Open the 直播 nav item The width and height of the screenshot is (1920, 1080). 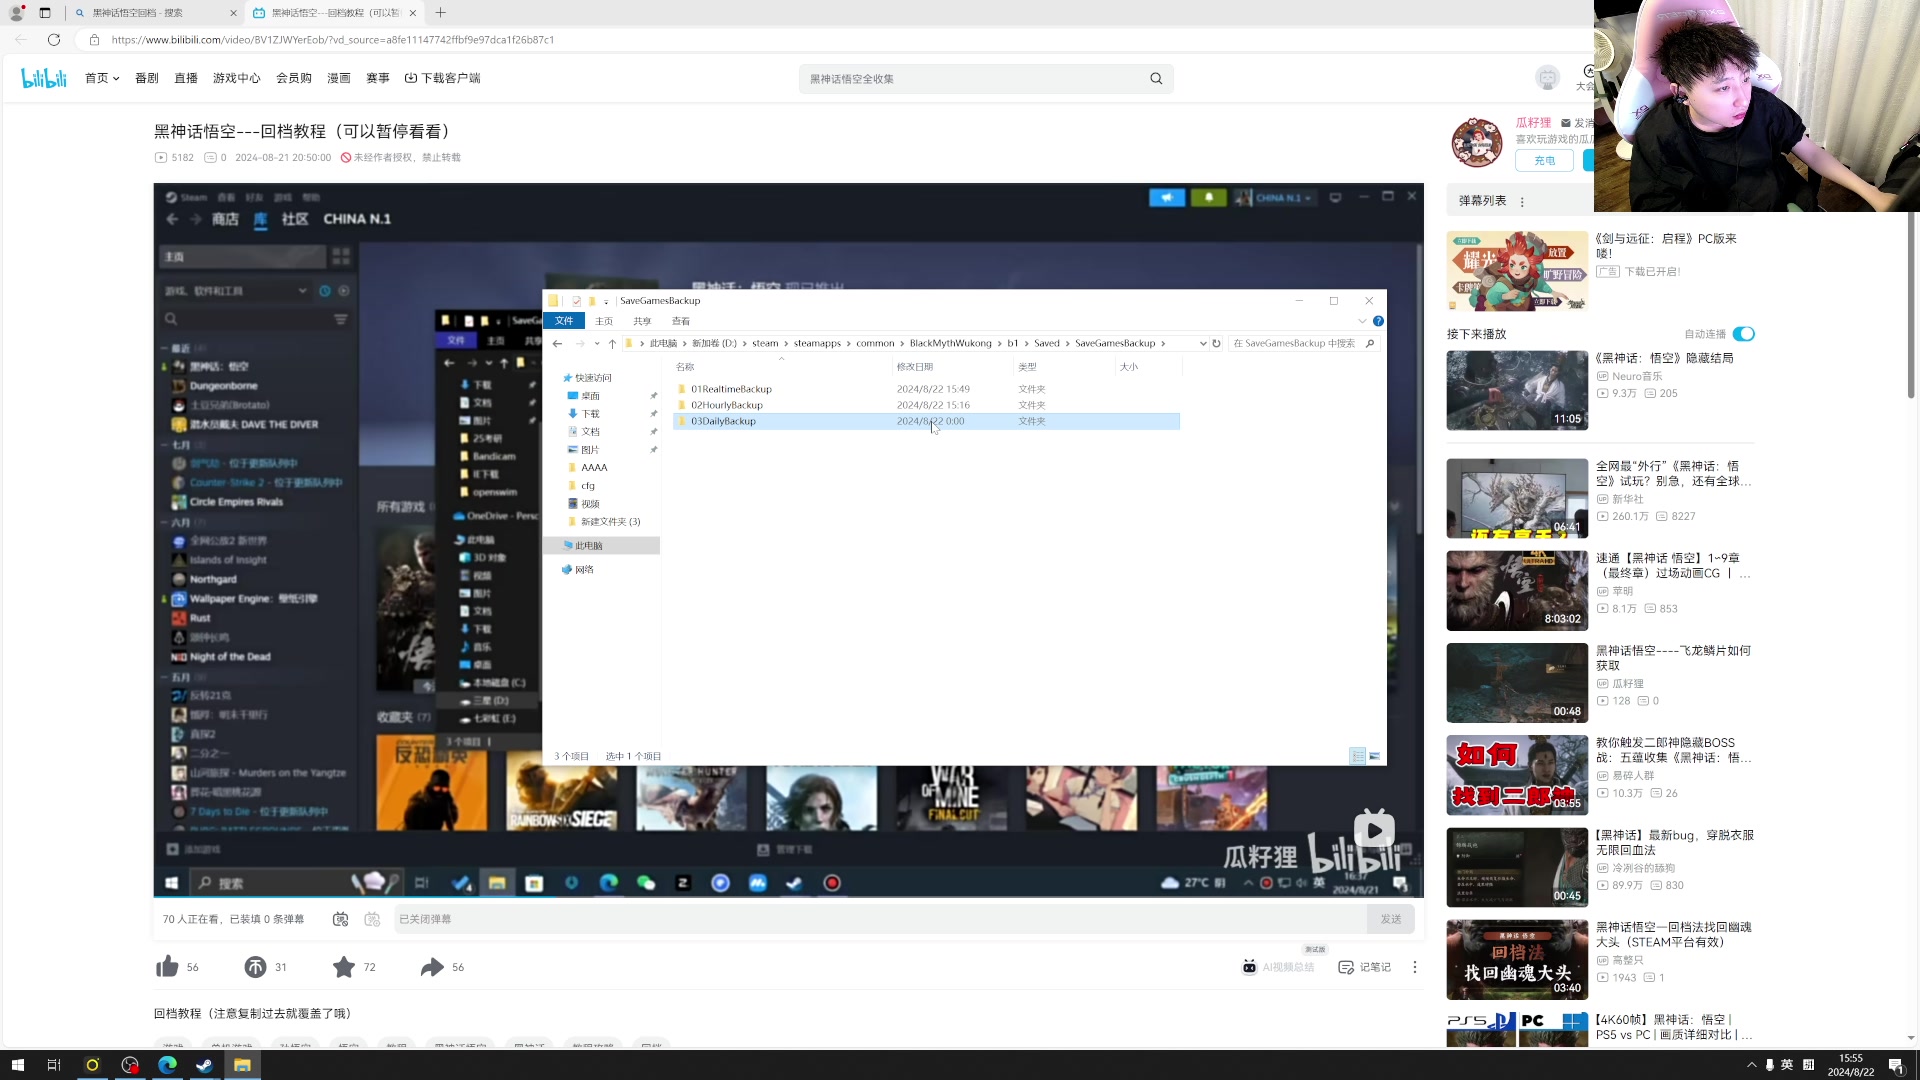186,78
